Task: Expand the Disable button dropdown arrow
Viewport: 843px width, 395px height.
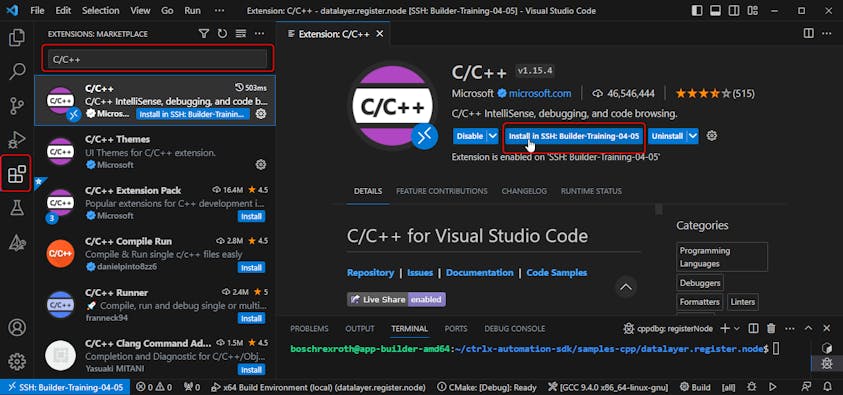Action: point(493,136)
